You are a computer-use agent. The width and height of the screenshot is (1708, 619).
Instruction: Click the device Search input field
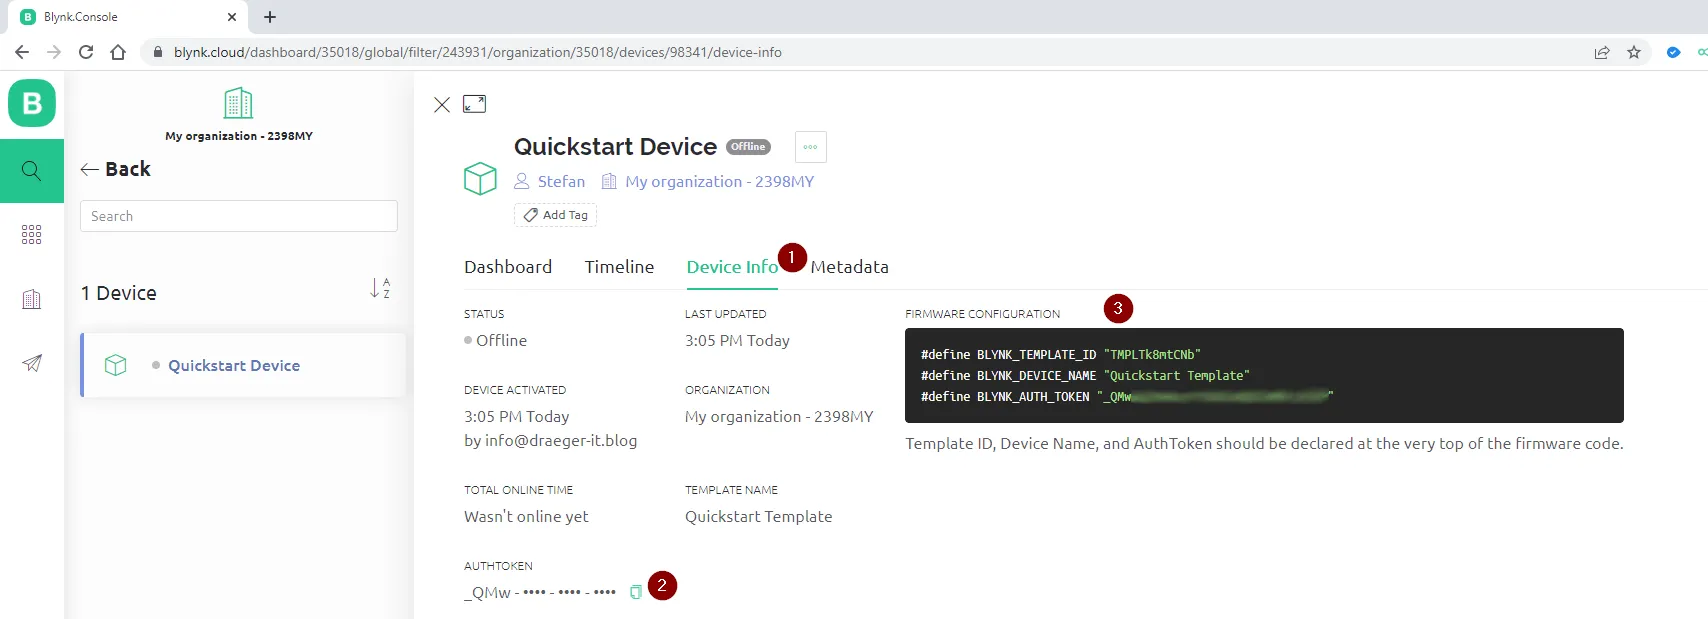click(239, 216)
